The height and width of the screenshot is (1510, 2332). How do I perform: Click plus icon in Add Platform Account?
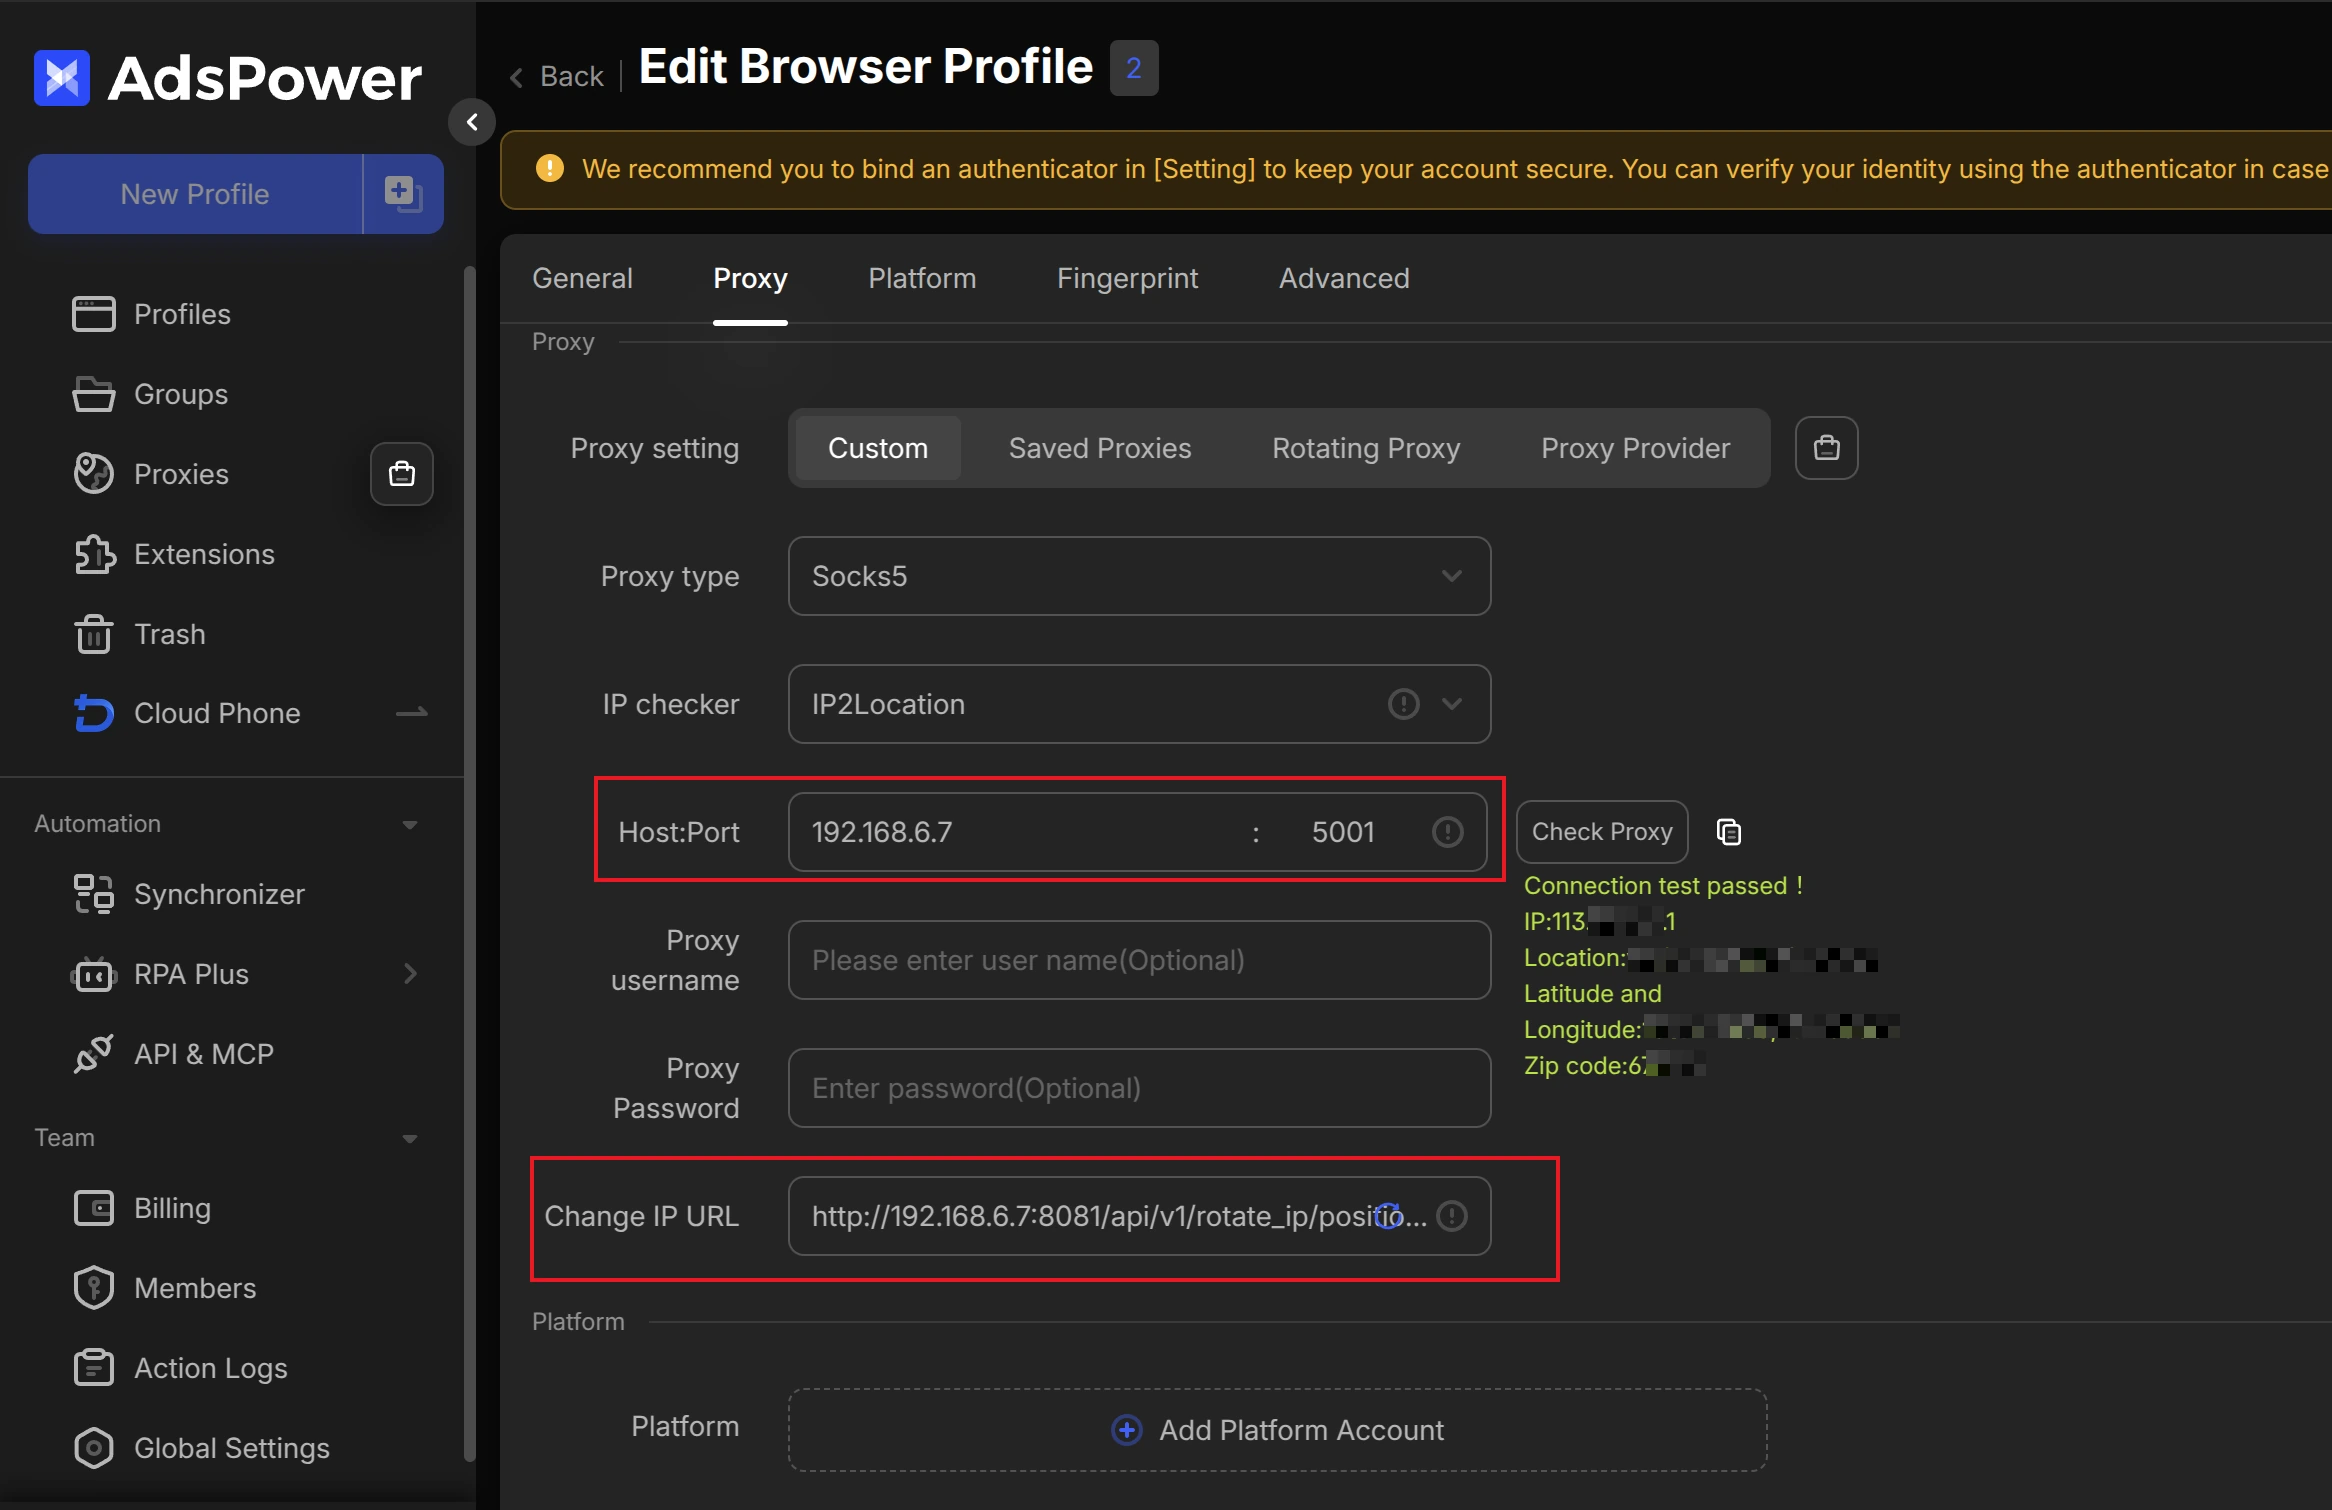pos(1126,1430)
